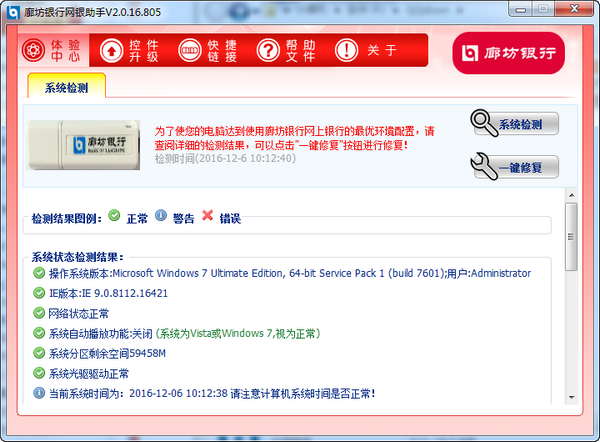The height and width of the screenshot is (442, 600).
Task: Click the magnifier icon on 系统检测
Action: pos(483,122)
